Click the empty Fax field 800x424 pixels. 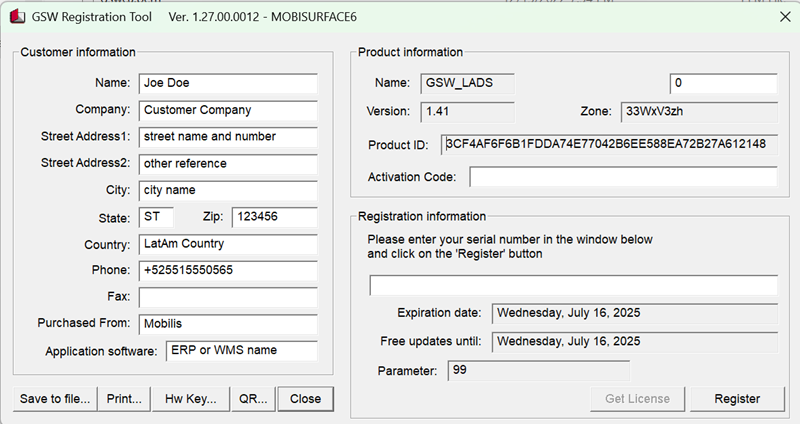[x=227, y=297]
